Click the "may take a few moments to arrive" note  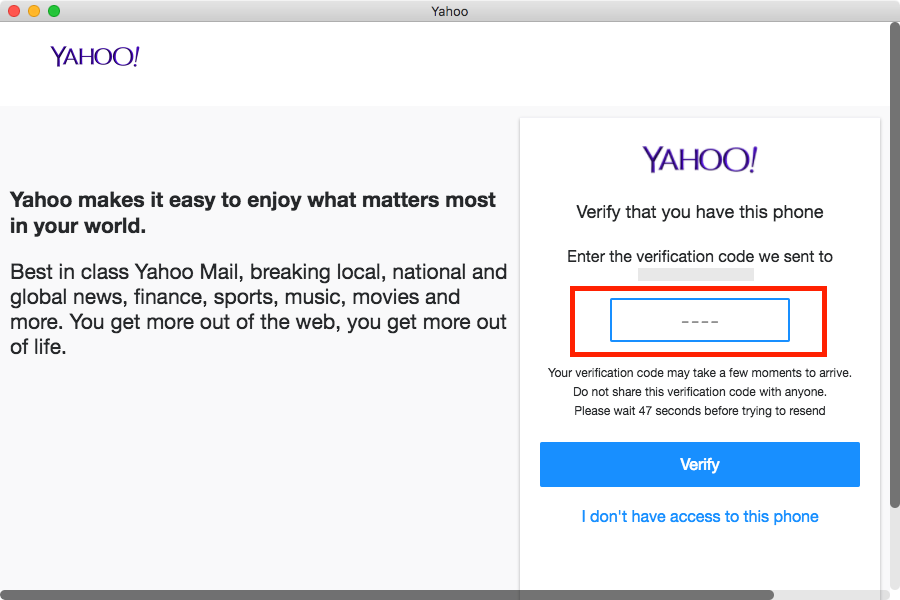point(700,373)
